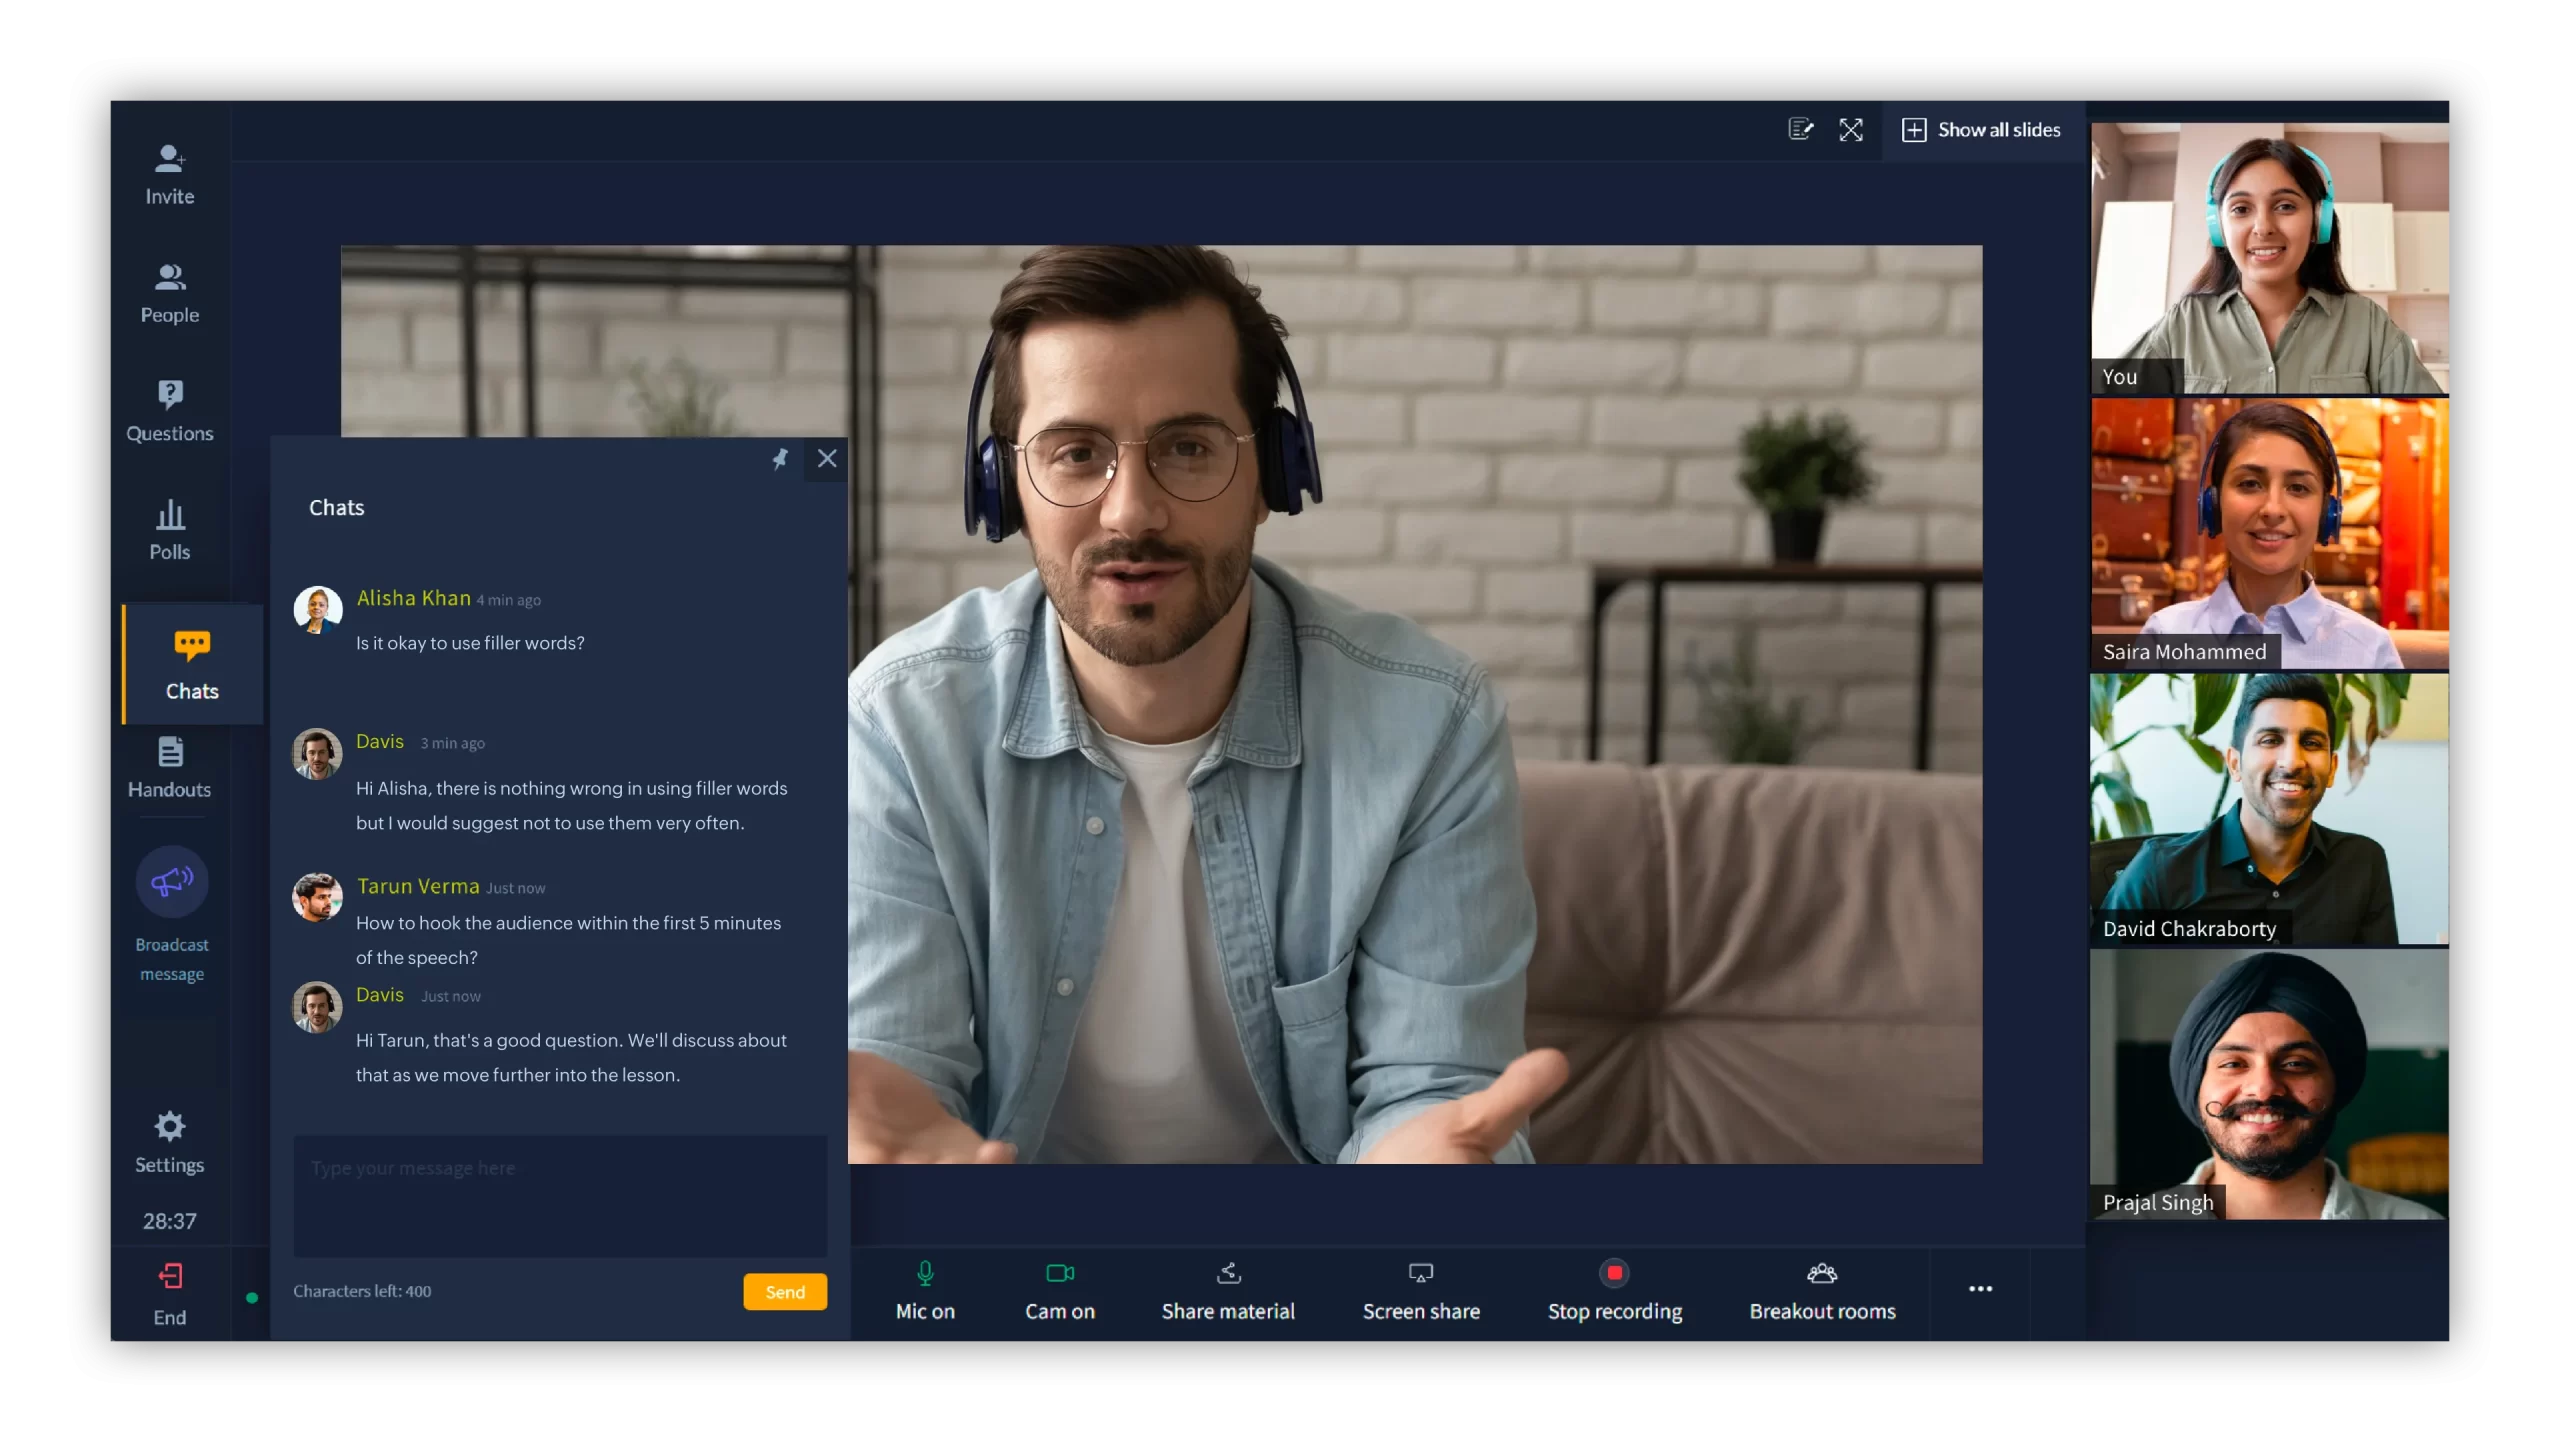Toggle Cam on/off
The image size is (2560, 1440).
pyautogui.click(x=1058, y=1287)
